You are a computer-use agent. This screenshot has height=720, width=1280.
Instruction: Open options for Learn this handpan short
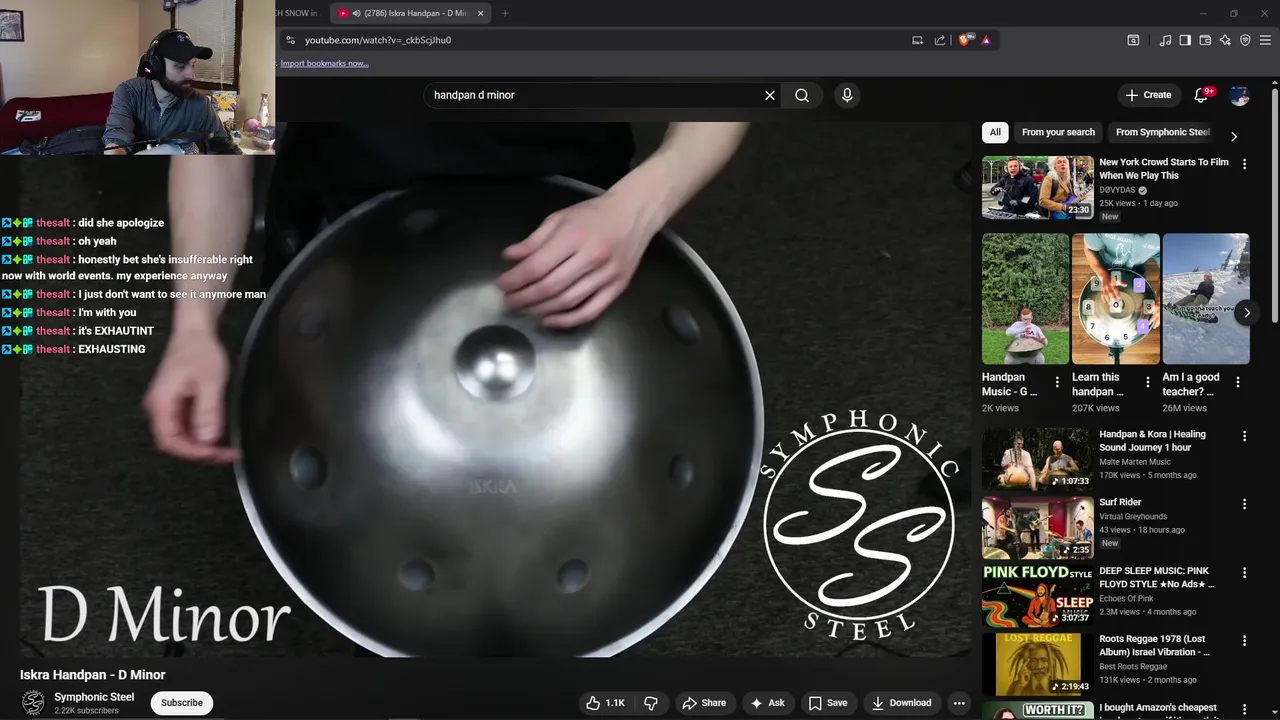tap(1147, 382)
